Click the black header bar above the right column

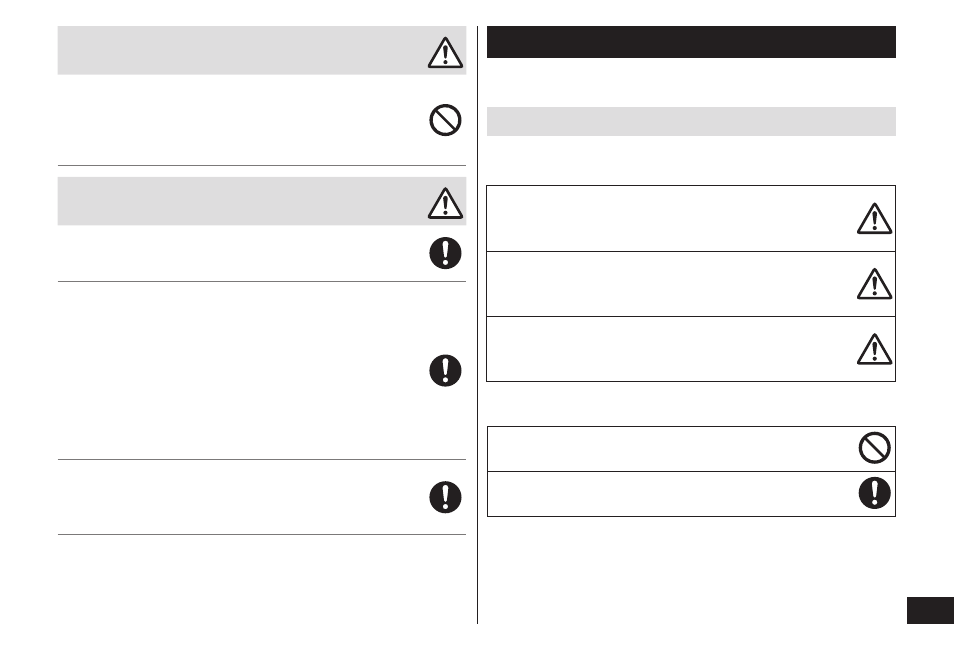pyautogui.click(x=691, y=42)
